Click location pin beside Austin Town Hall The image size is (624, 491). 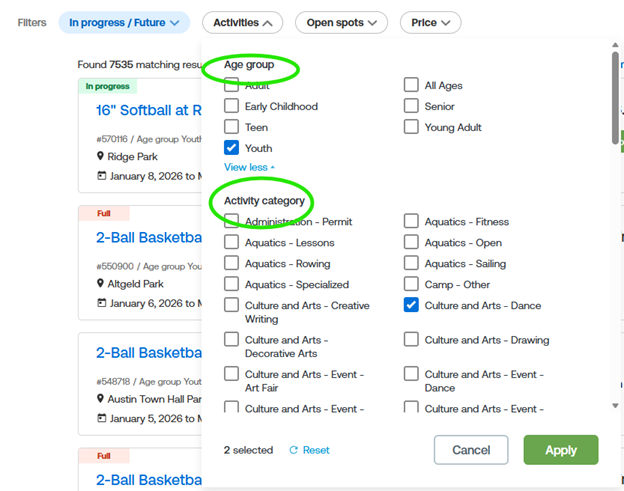[x=101, y=399]
